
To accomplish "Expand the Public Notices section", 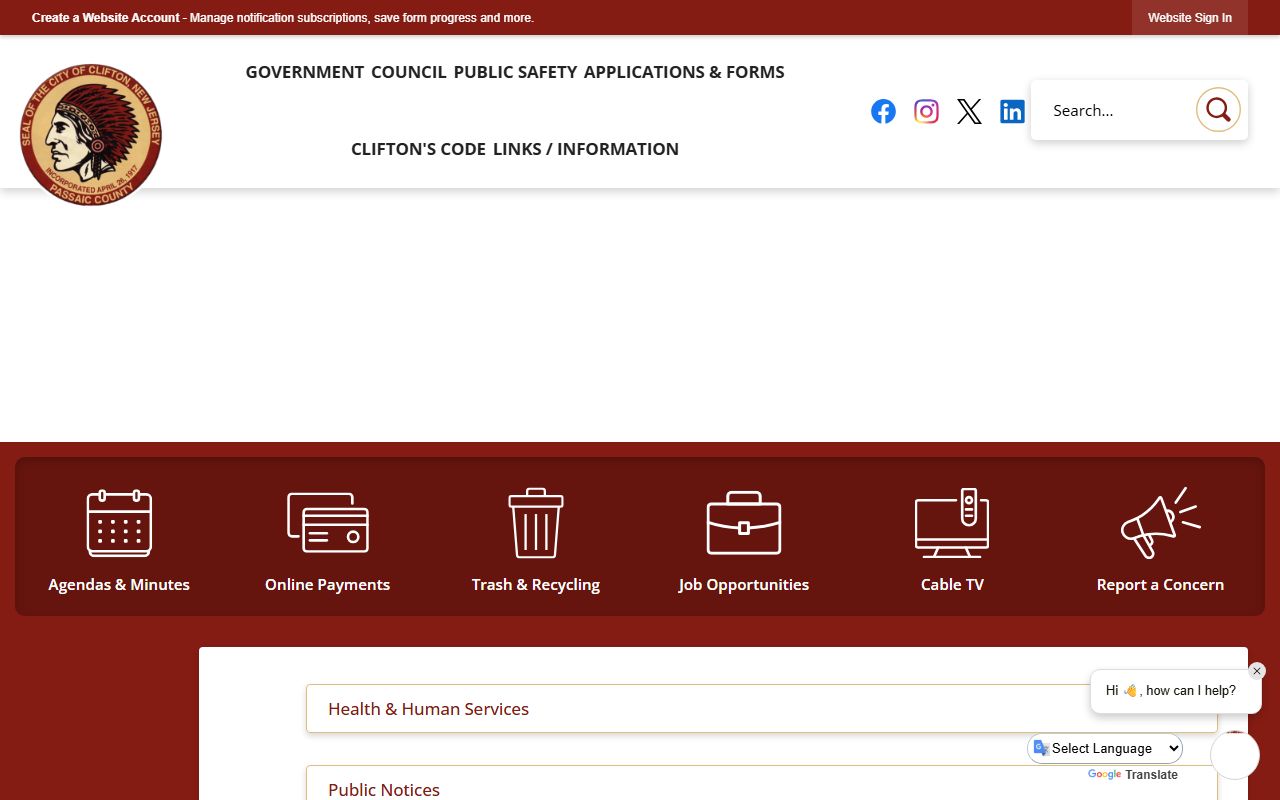I will [384, 789].
